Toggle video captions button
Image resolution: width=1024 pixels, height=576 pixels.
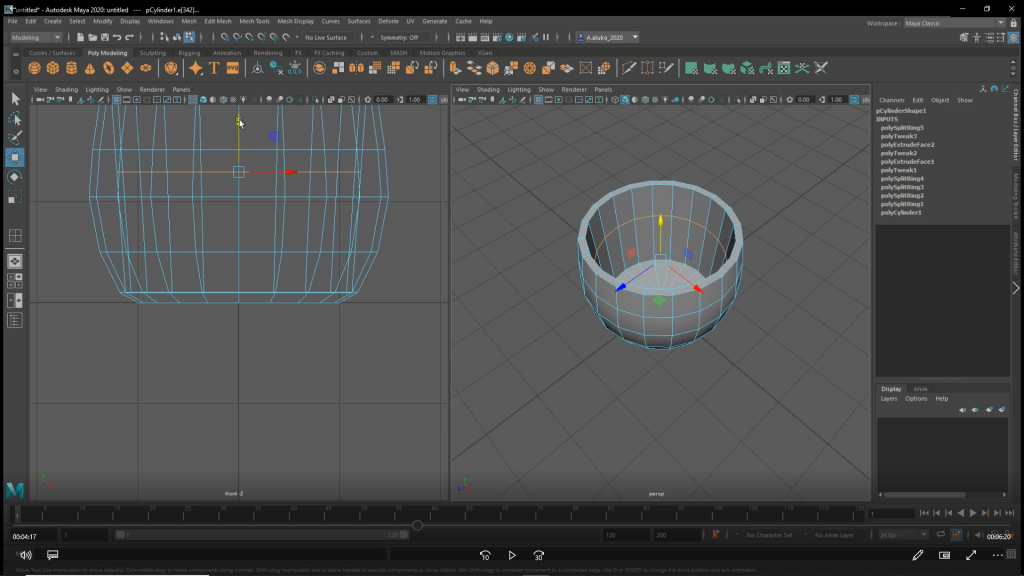(x=52, y=555)
